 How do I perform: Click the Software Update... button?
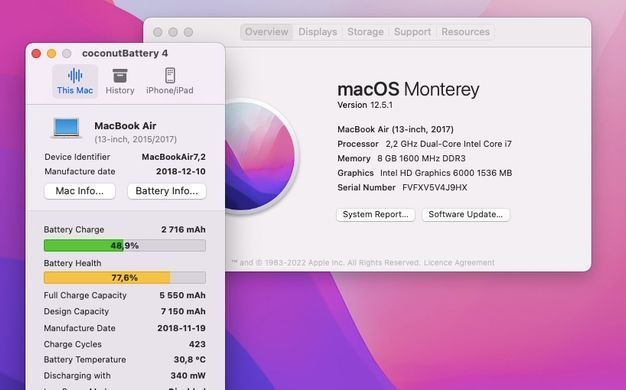(x=466, y=214)
